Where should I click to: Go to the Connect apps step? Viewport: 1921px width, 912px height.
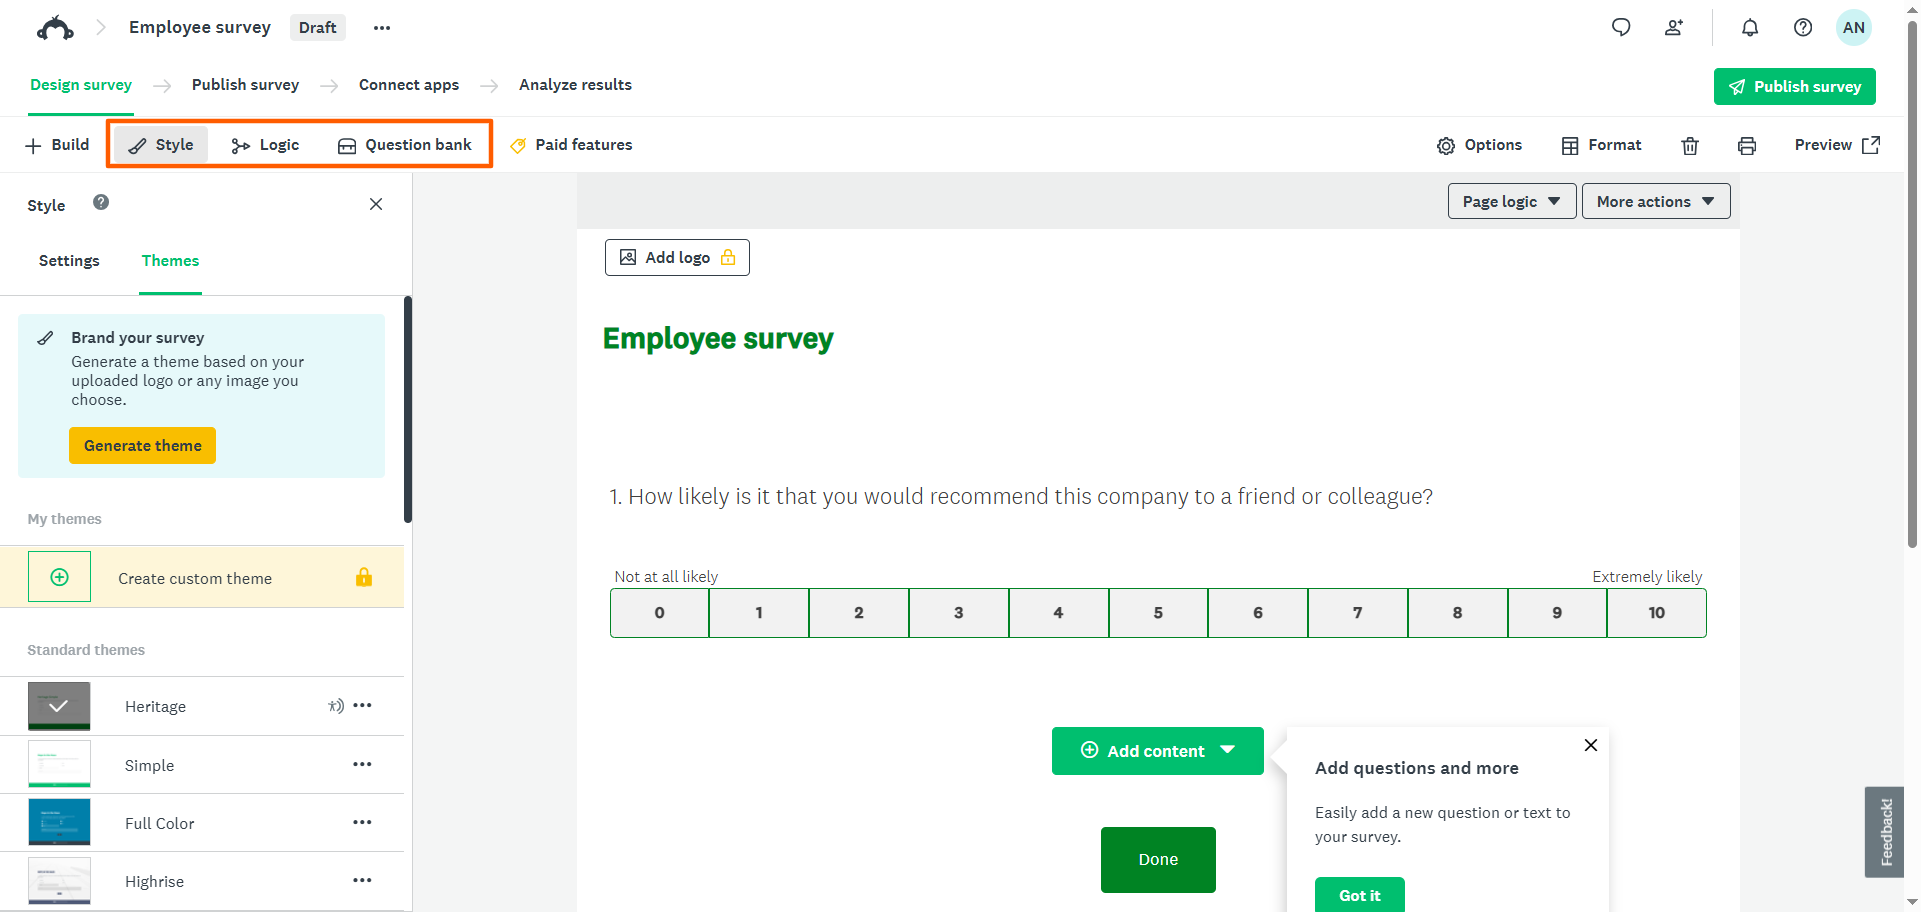[409, 85]
